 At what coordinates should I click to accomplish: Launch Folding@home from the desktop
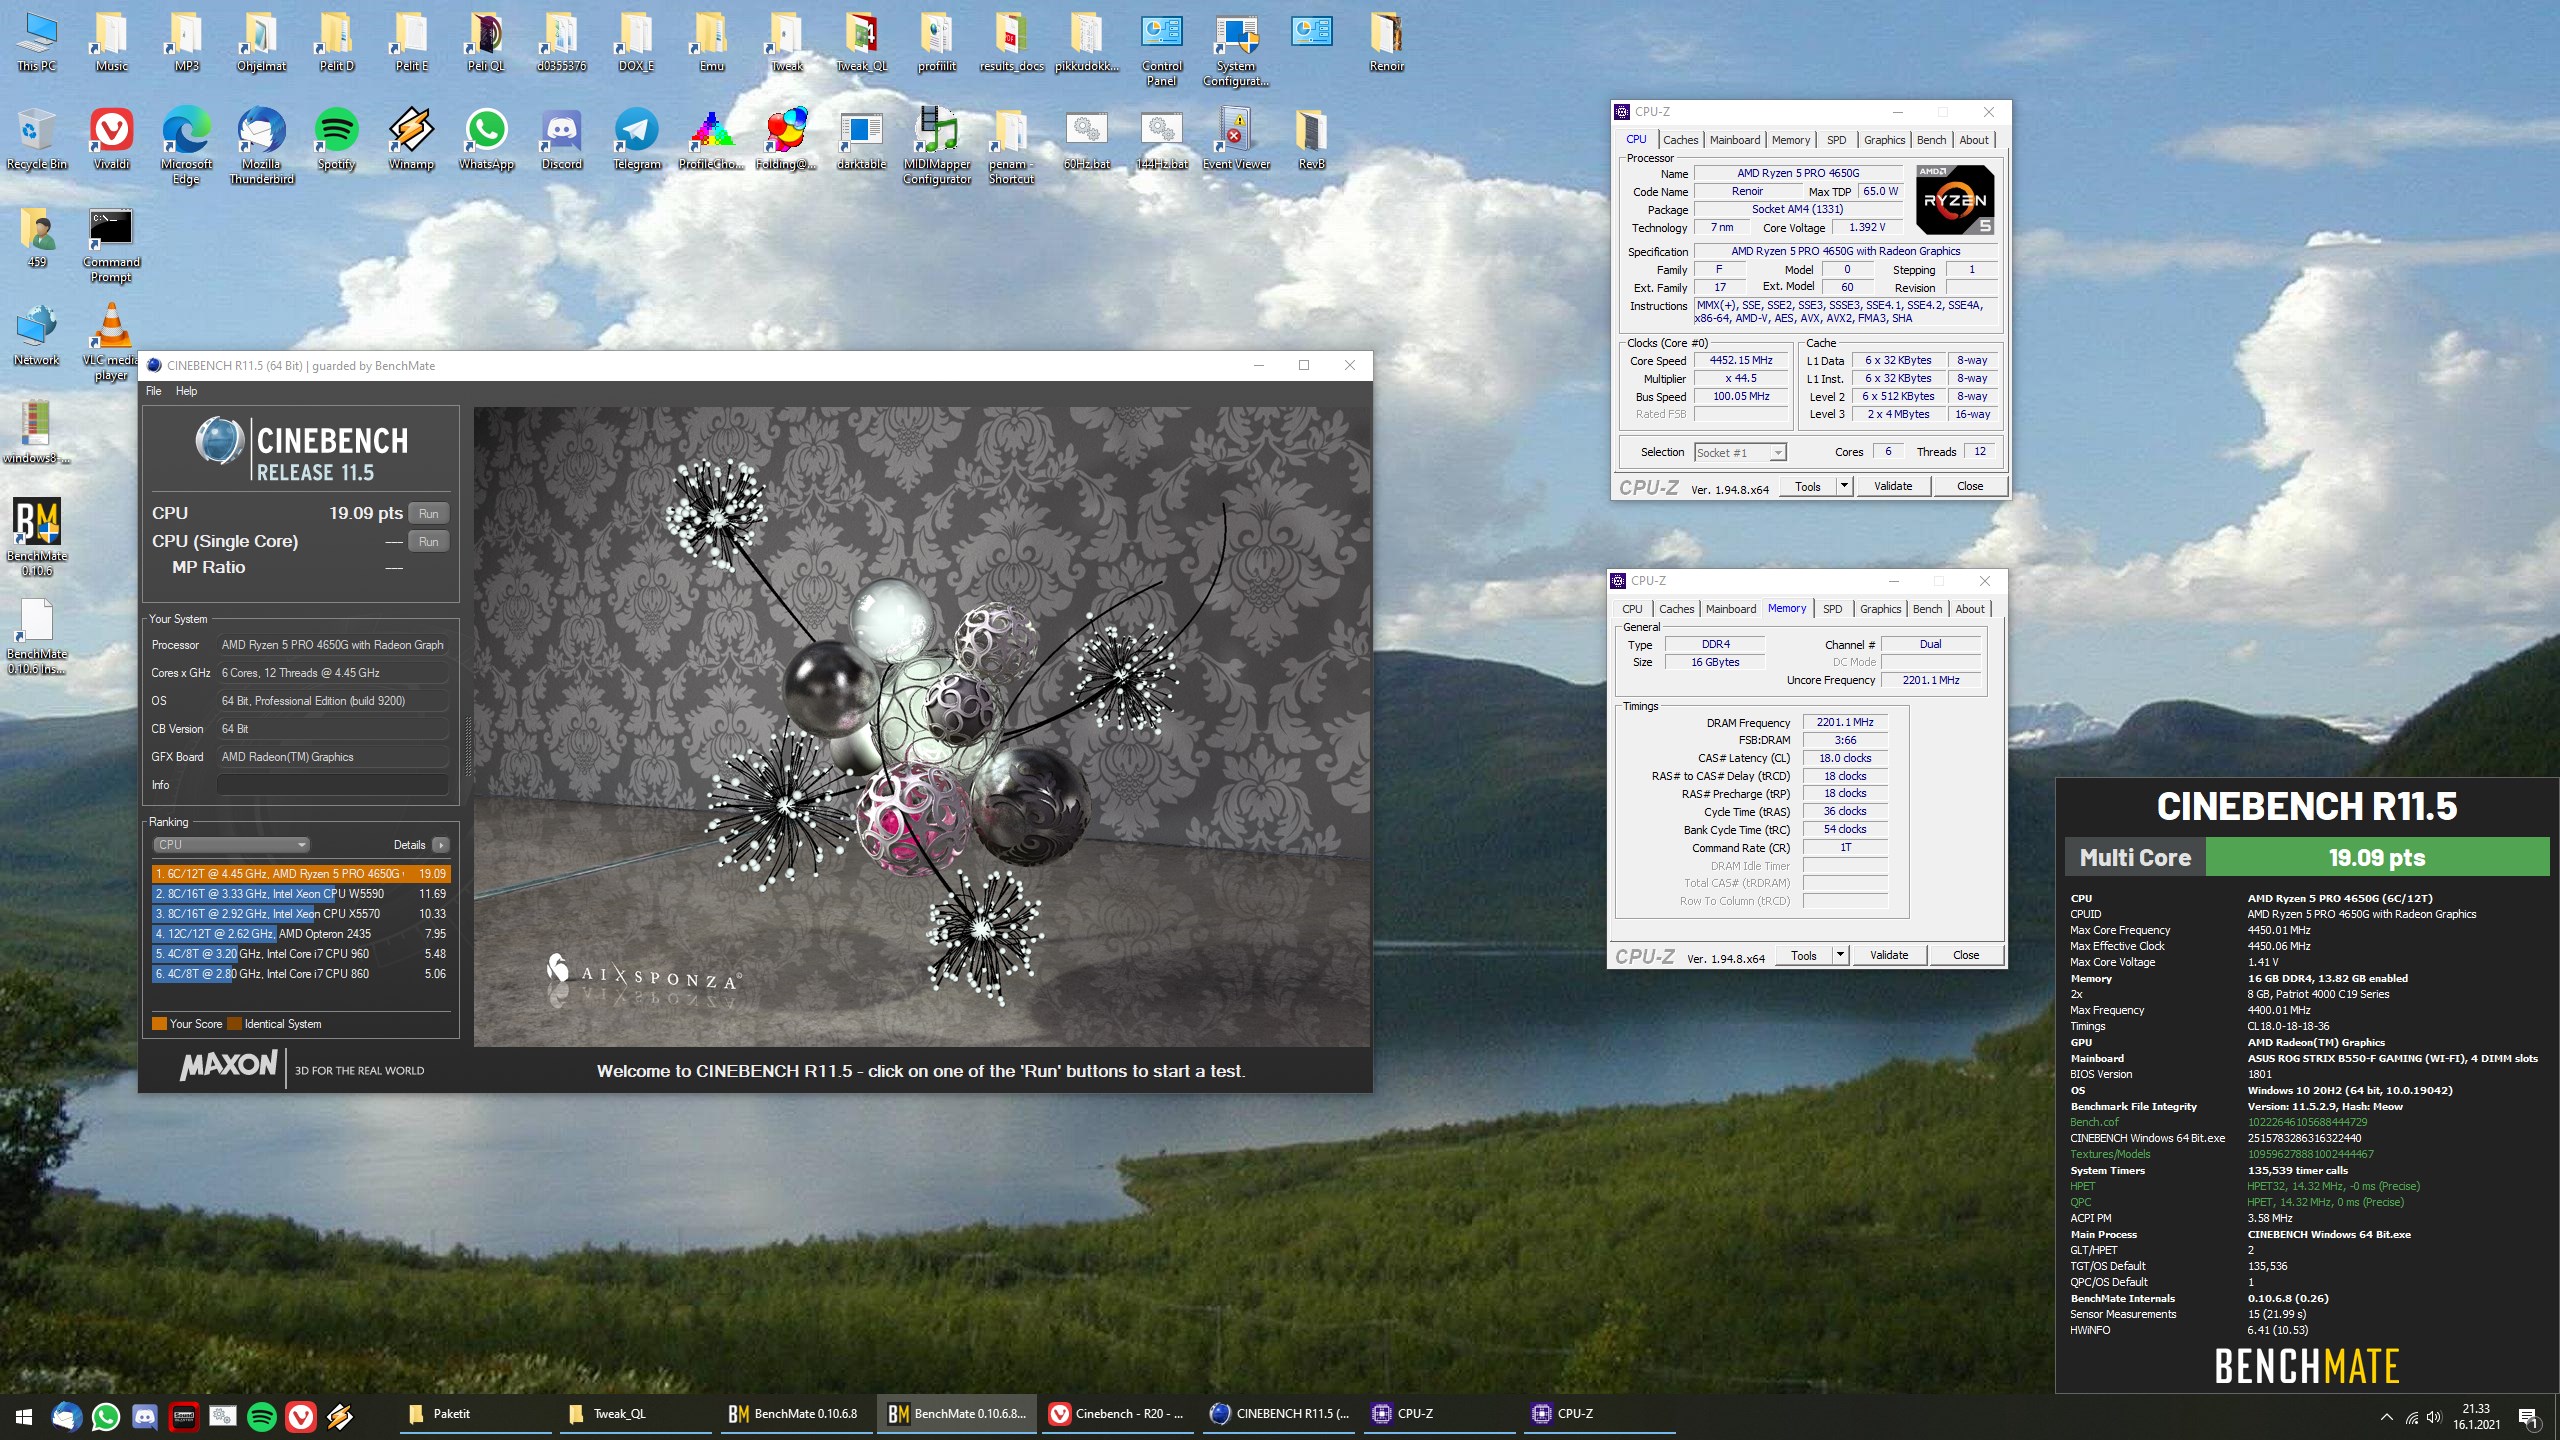click(786, 139)
